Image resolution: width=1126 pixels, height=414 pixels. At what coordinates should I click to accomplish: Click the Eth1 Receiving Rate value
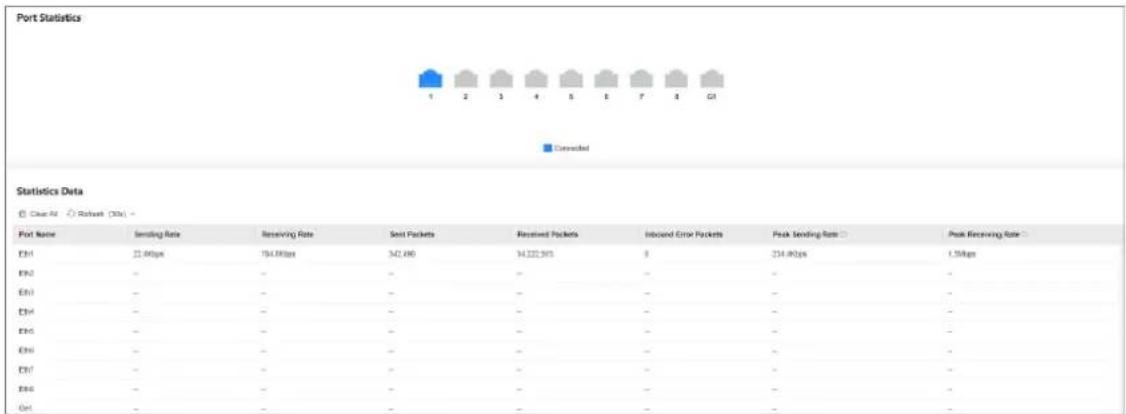tap(279, 254)
